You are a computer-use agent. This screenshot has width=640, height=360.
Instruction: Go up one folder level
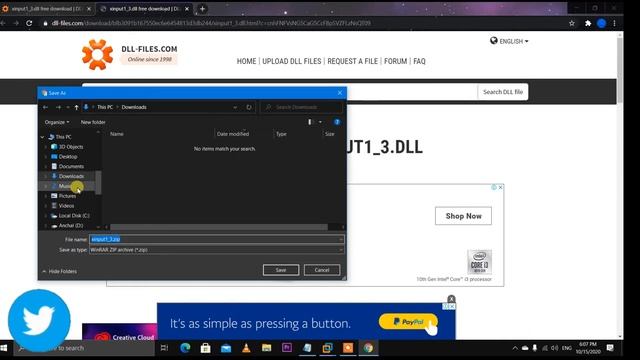(x=76, y=107)
